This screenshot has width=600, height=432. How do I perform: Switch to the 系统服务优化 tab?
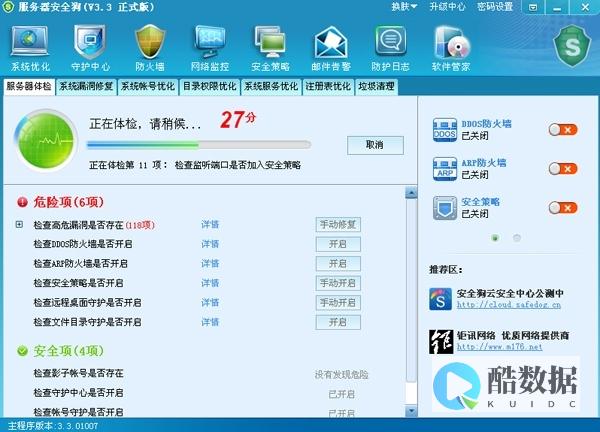(271, 86)
